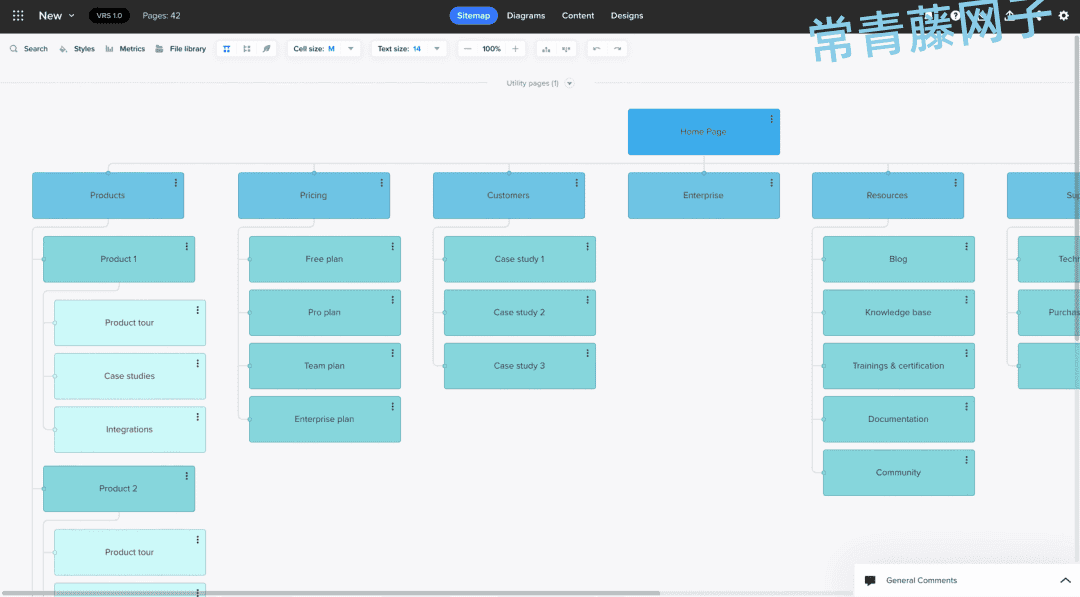This screenshot has height=597, width=1080.
Task: Open the Pricing card three-dot menu
Action: 382,183
